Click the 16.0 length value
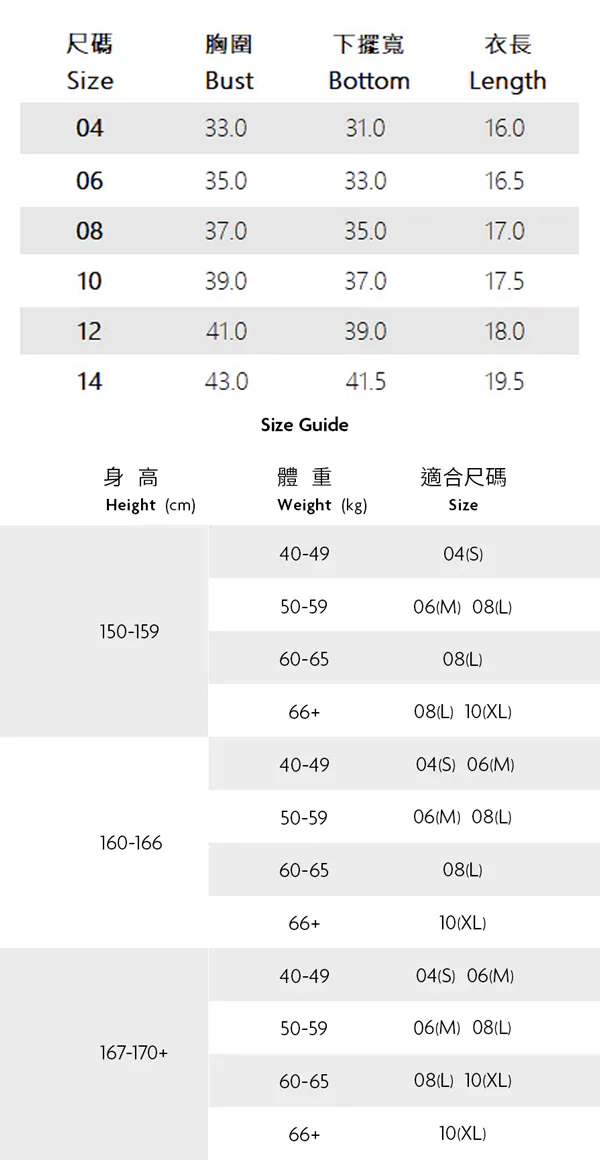Screen dimensions: 600x1160 pos(504,129)
